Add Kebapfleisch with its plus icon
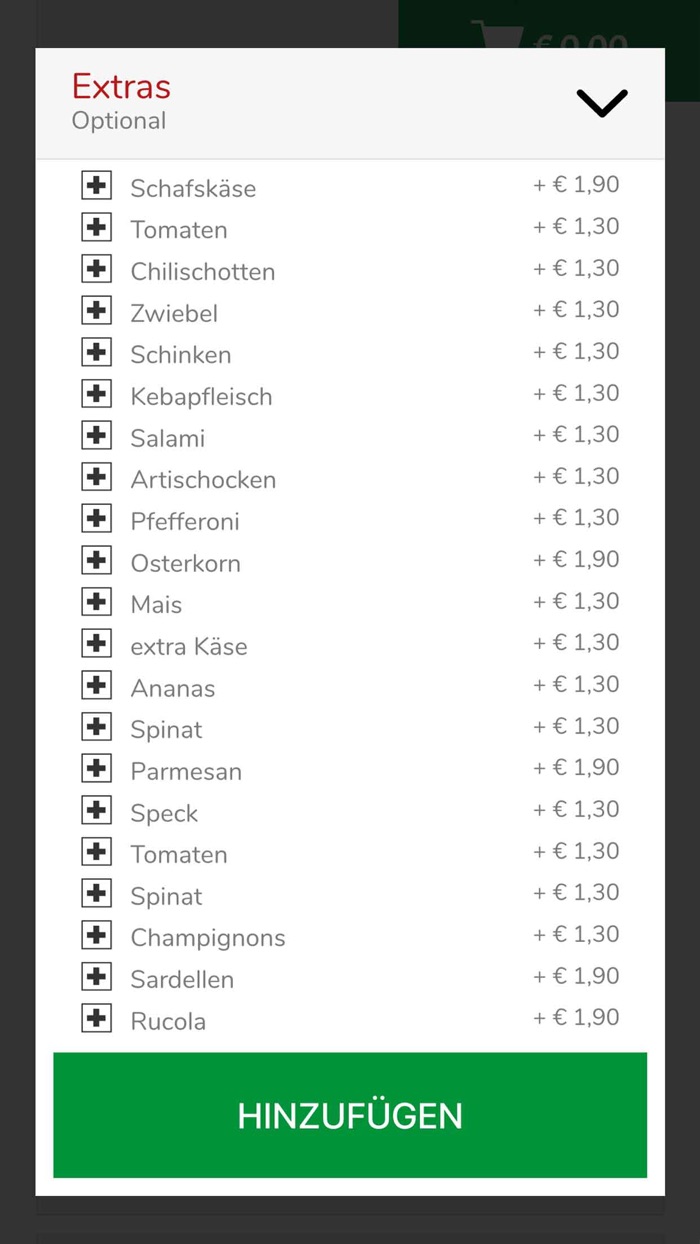The width and height of the screenshot is (700, 1244). pyautogui.click(x=96, y=394)
